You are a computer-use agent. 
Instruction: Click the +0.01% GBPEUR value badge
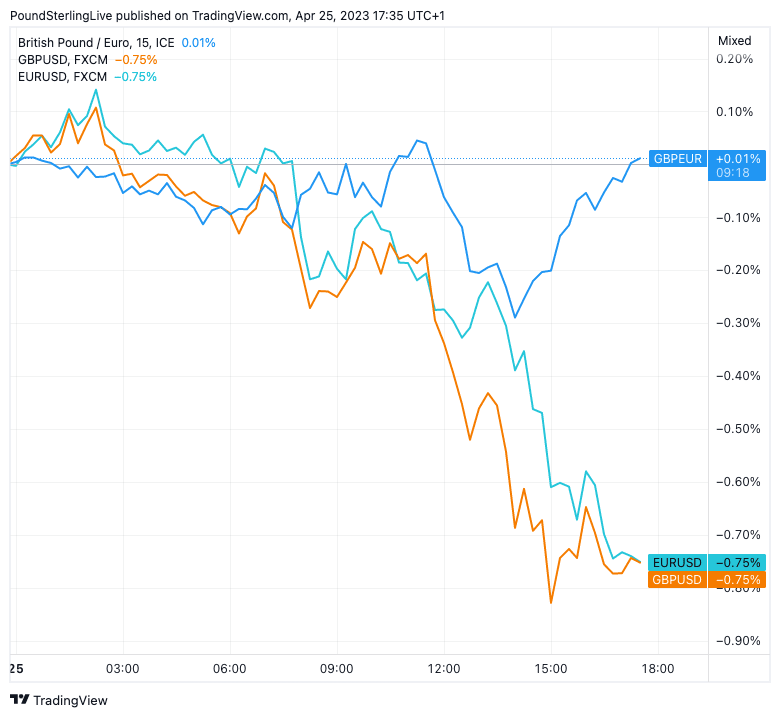point(737,158)
